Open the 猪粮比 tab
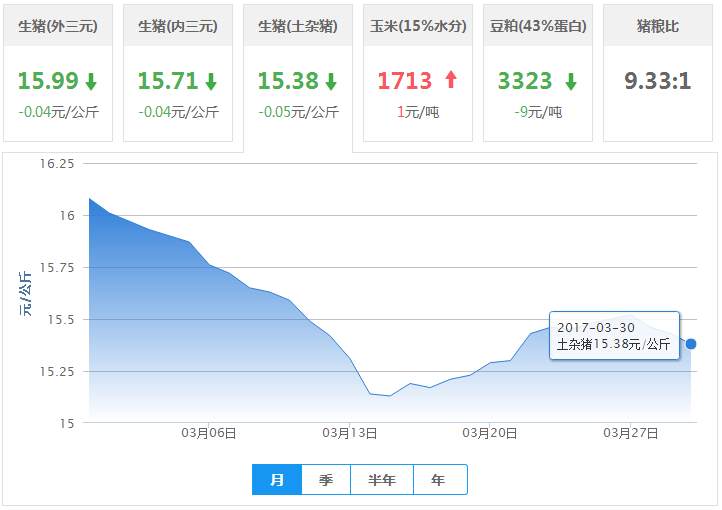The height and width of the screenshot is (510, 722). [658, 26]
